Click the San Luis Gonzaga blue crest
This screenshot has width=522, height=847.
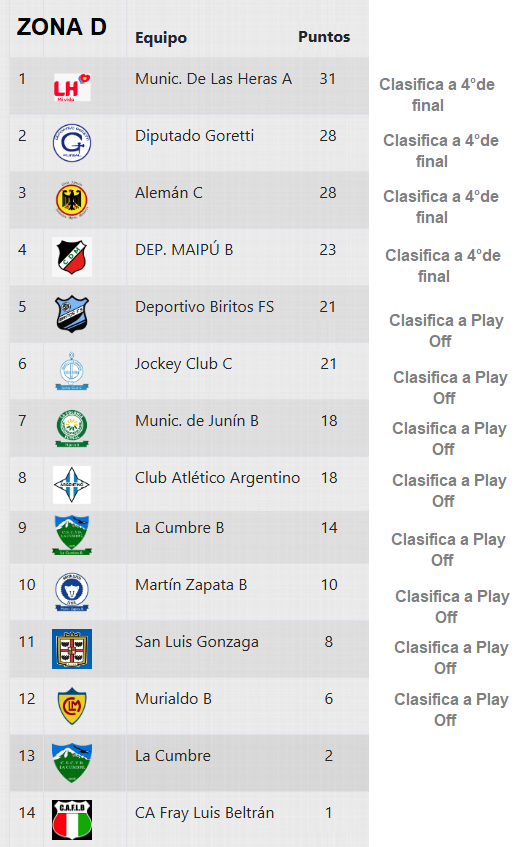click(72, 649)
